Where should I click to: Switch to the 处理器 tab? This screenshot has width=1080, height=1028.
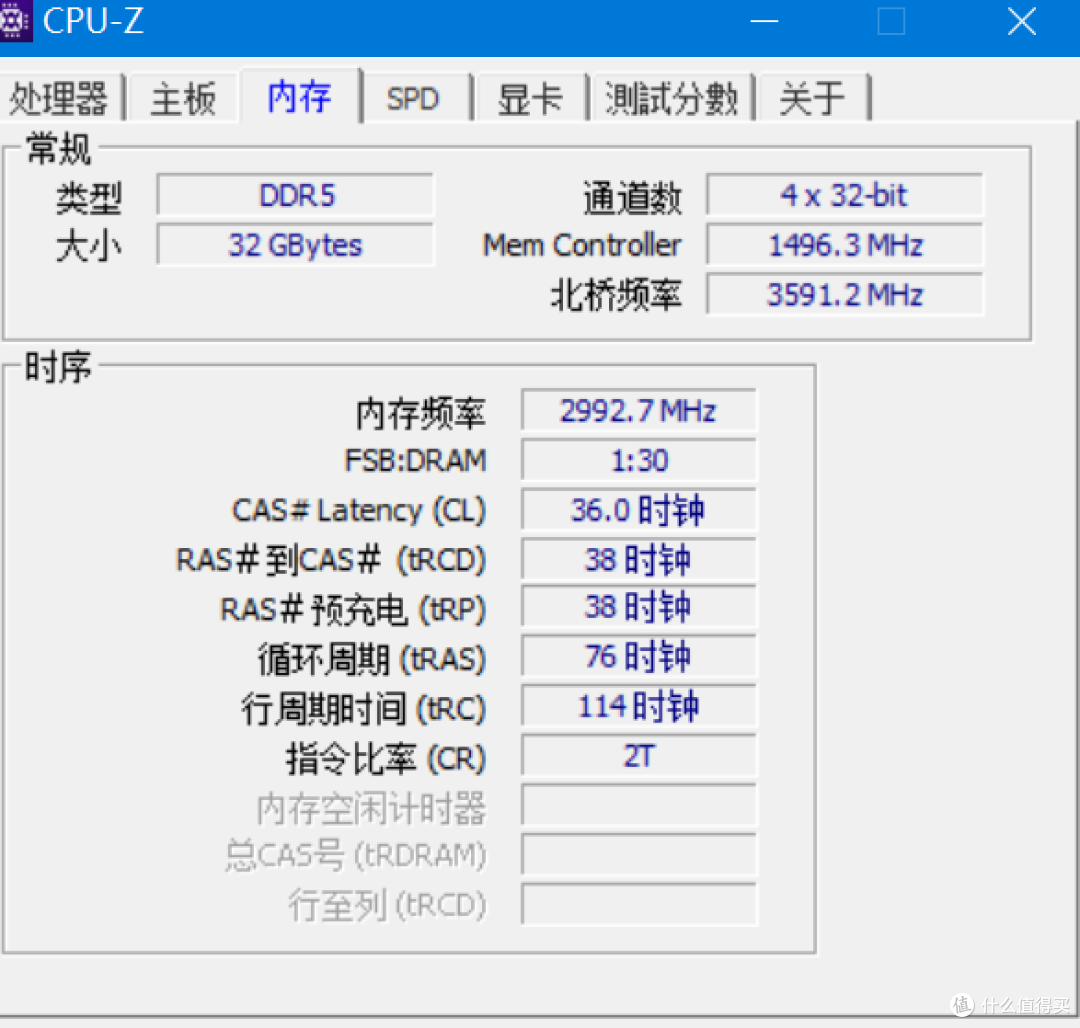click(x=60, y=98)
